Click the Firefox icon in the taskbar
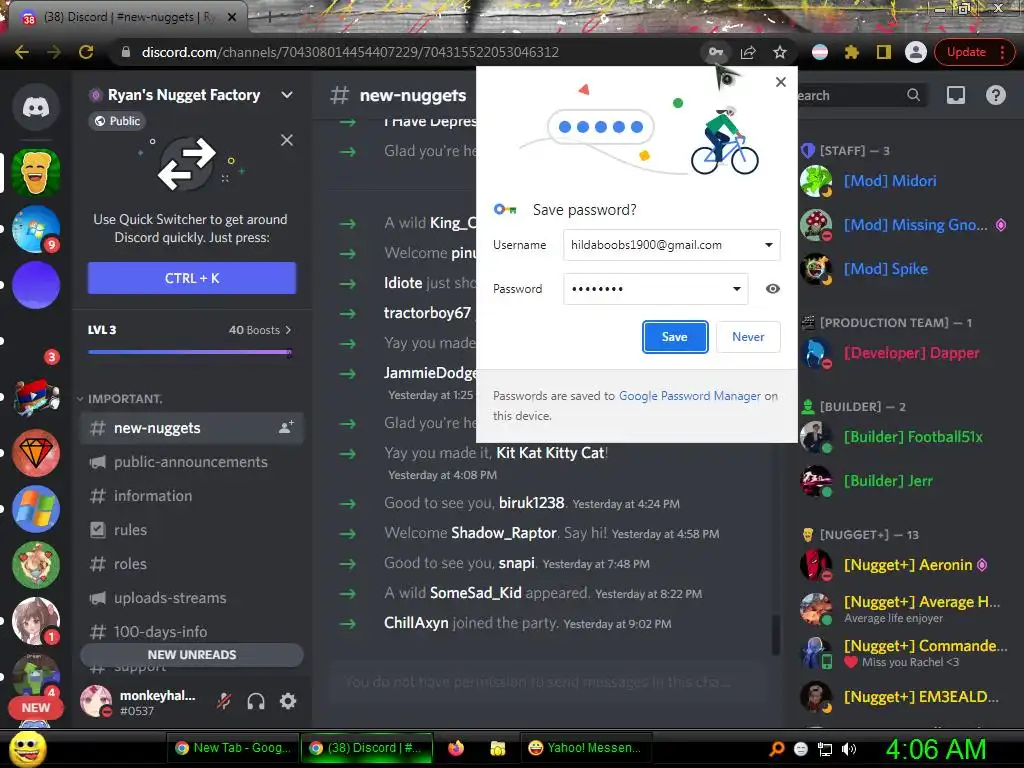1024x768 pixels. 456,748
